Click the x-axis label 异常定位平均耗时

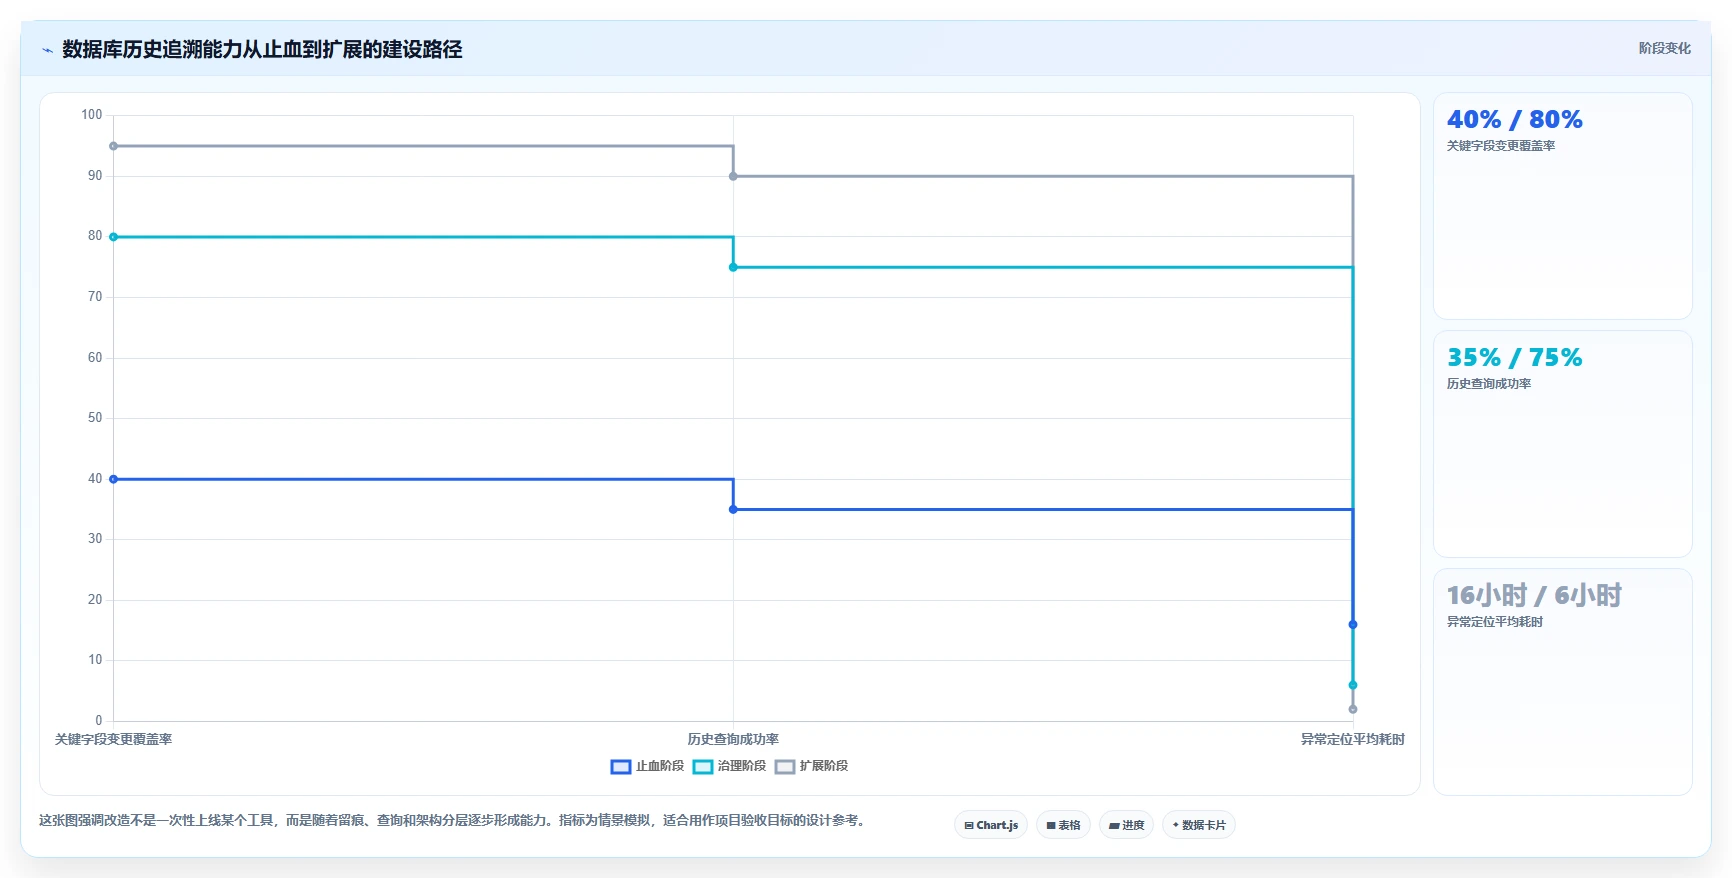coord(1353,740)
